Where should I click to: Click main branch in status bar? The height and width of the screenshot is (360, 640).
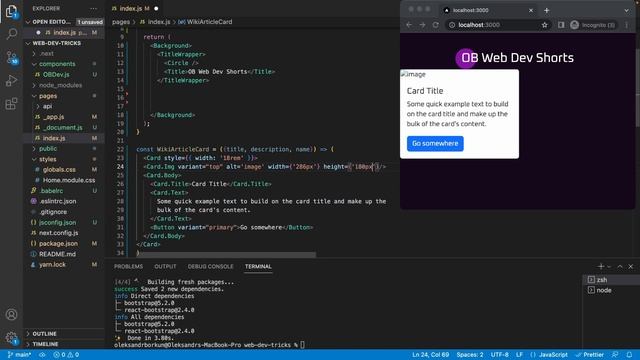(19, 355)
